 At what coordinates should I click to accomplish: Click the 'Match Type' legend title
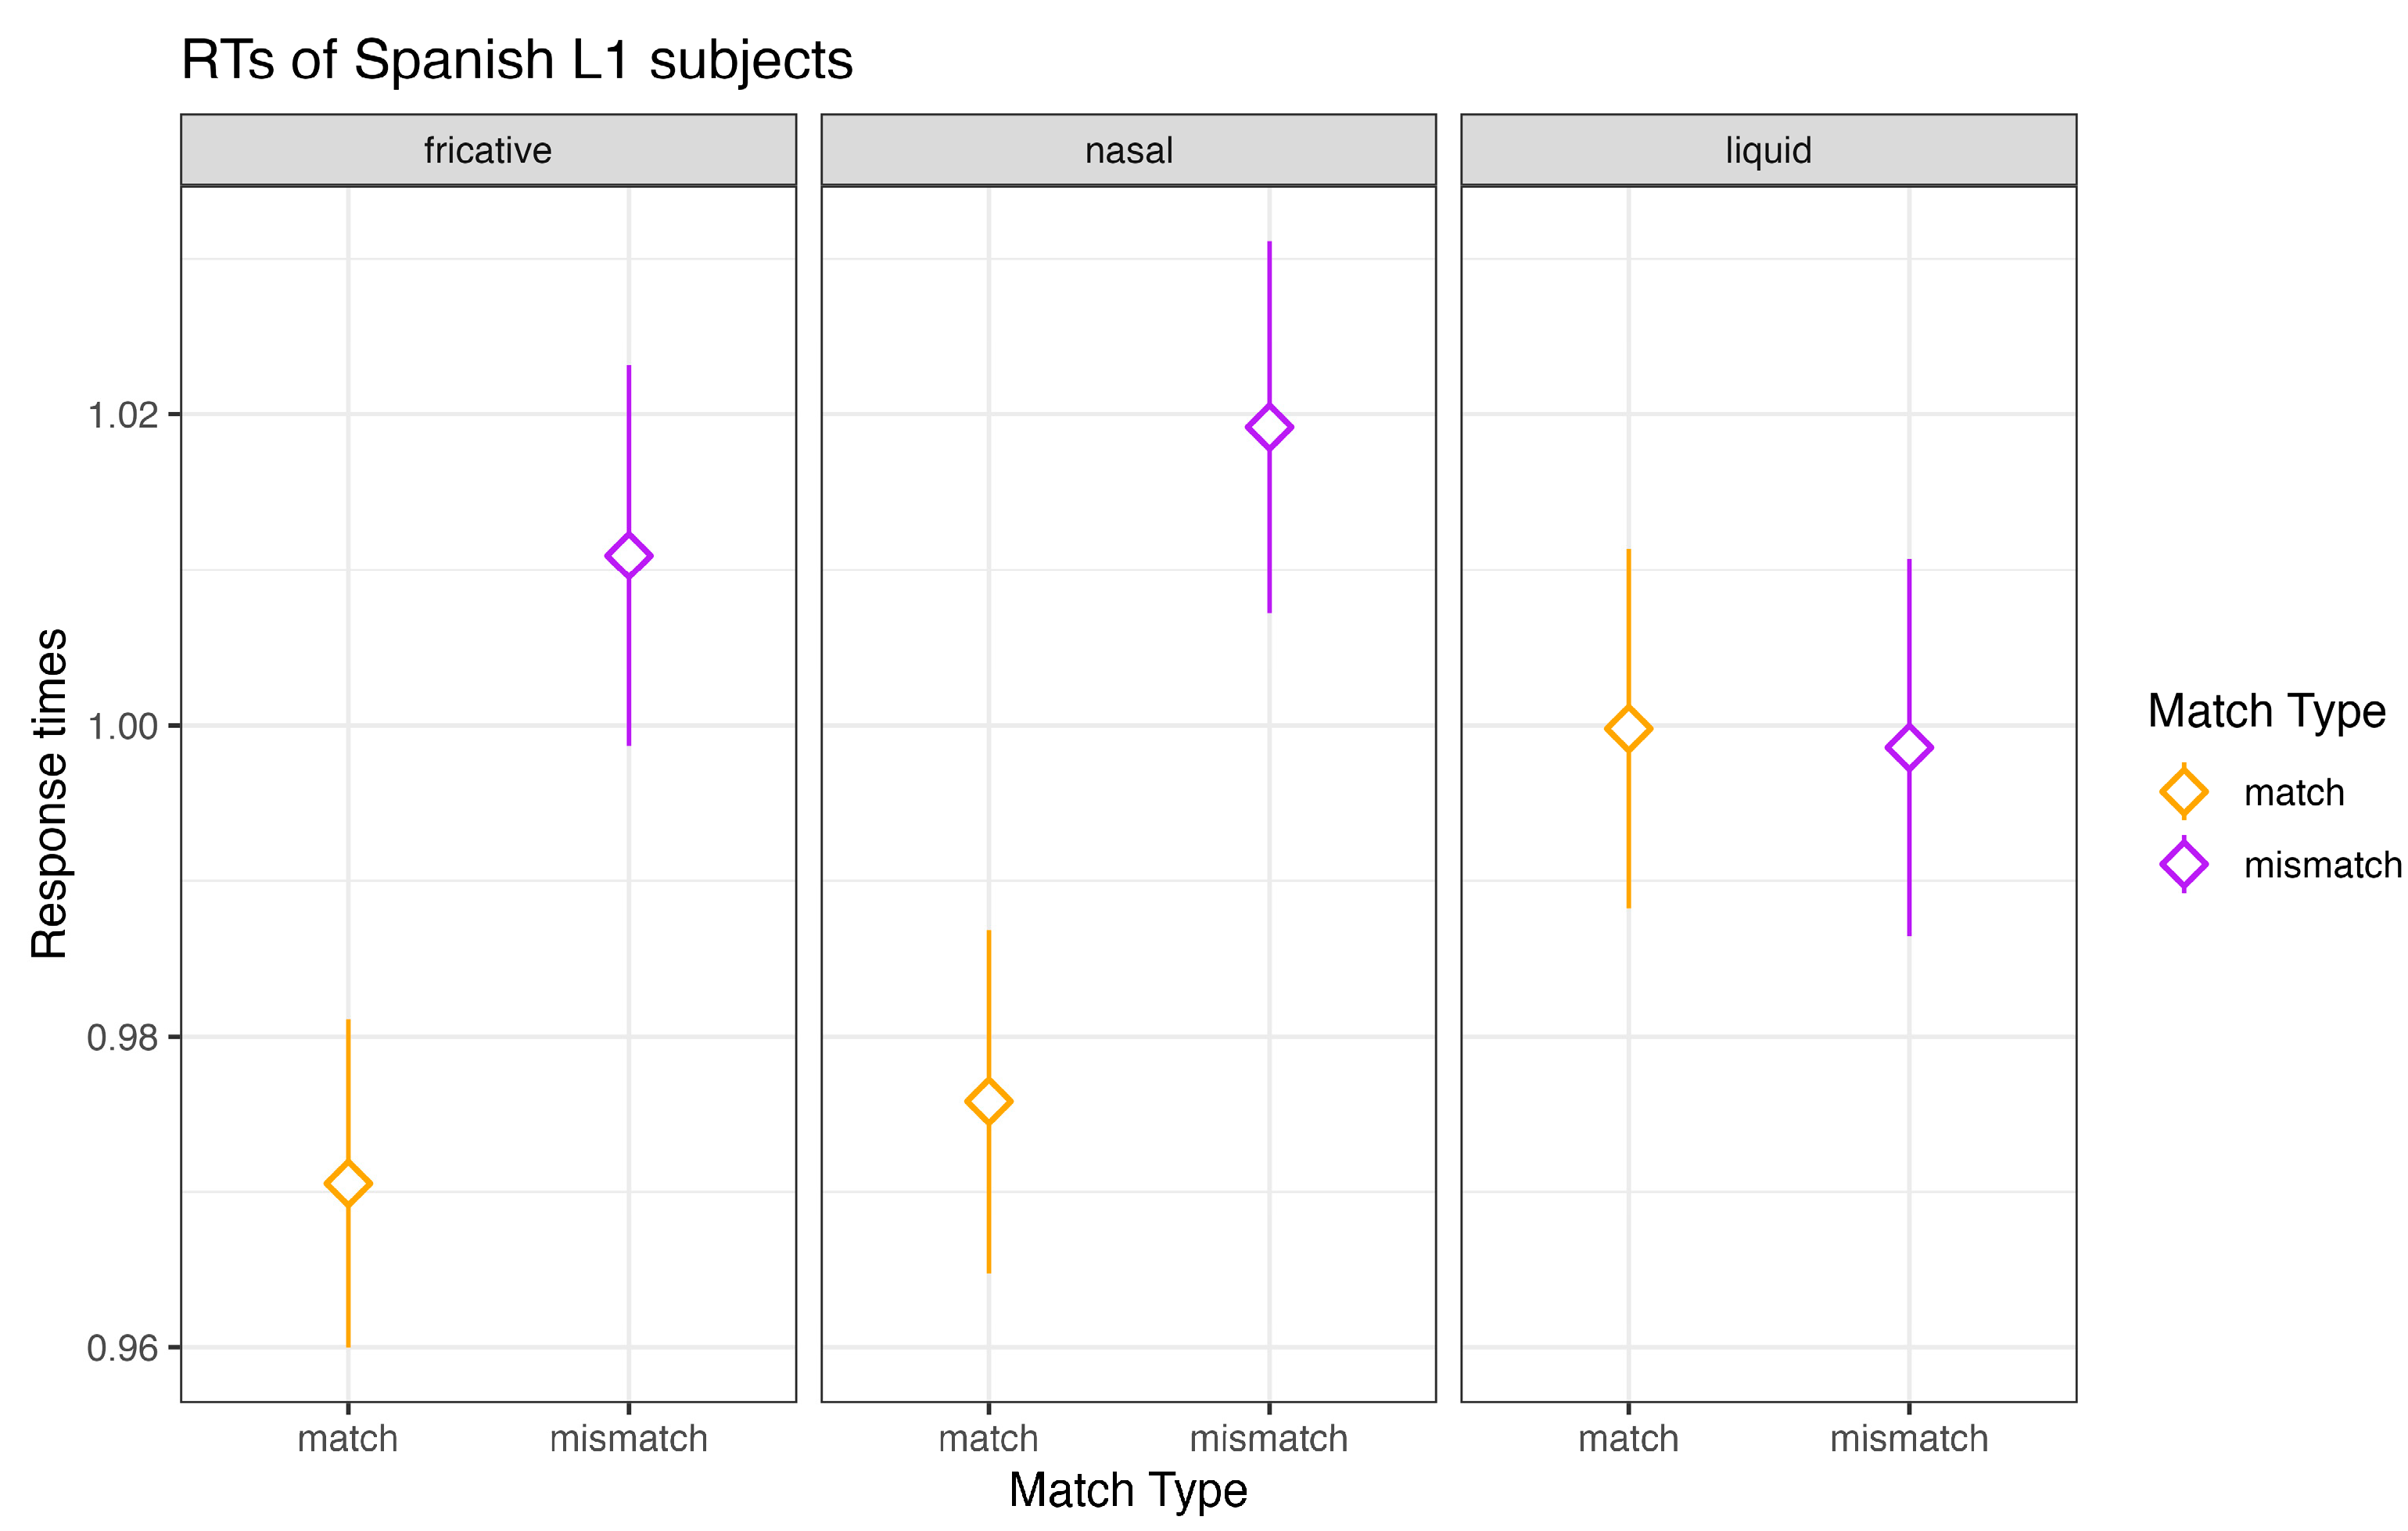click(2266, 711)
